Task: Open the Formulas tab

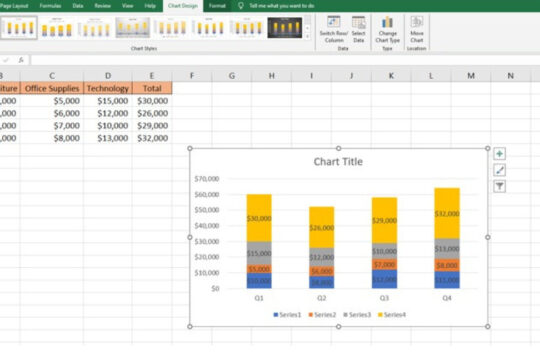Action: [50, 6]
